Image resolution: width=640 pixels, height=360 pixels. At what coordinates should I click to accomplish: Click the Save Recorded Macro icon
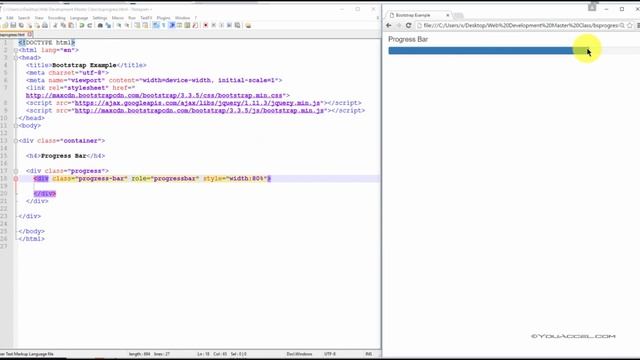tap(237, 25)
